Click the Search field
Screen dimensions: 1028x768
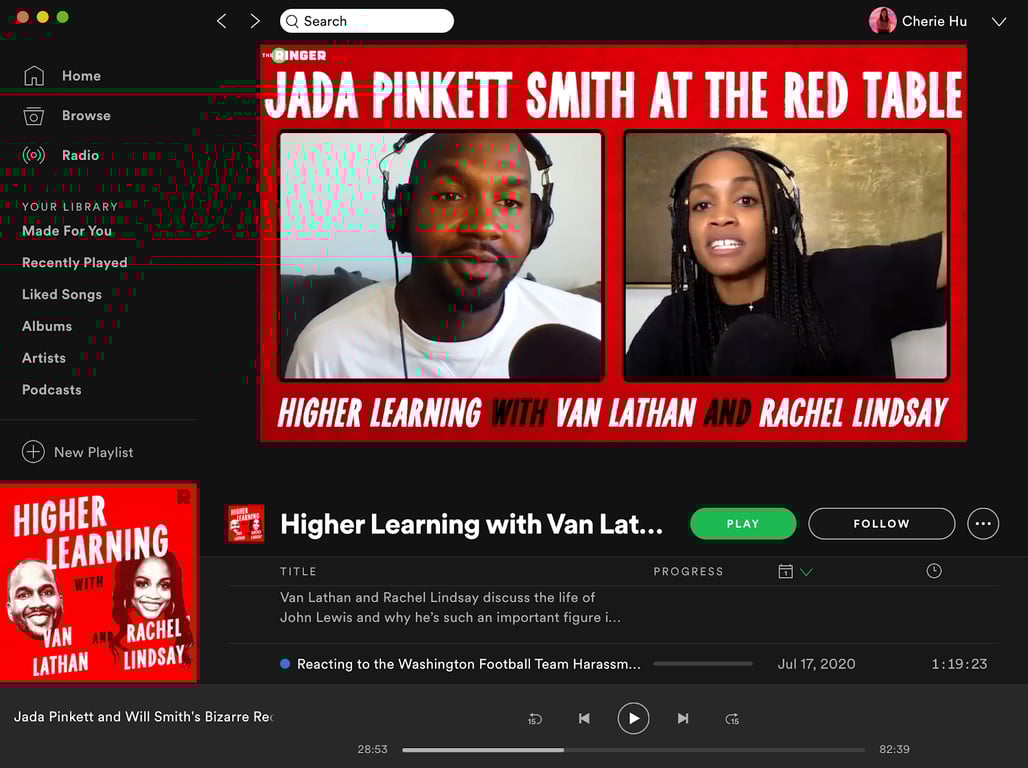pyautogui.click(x=366, y=21)
